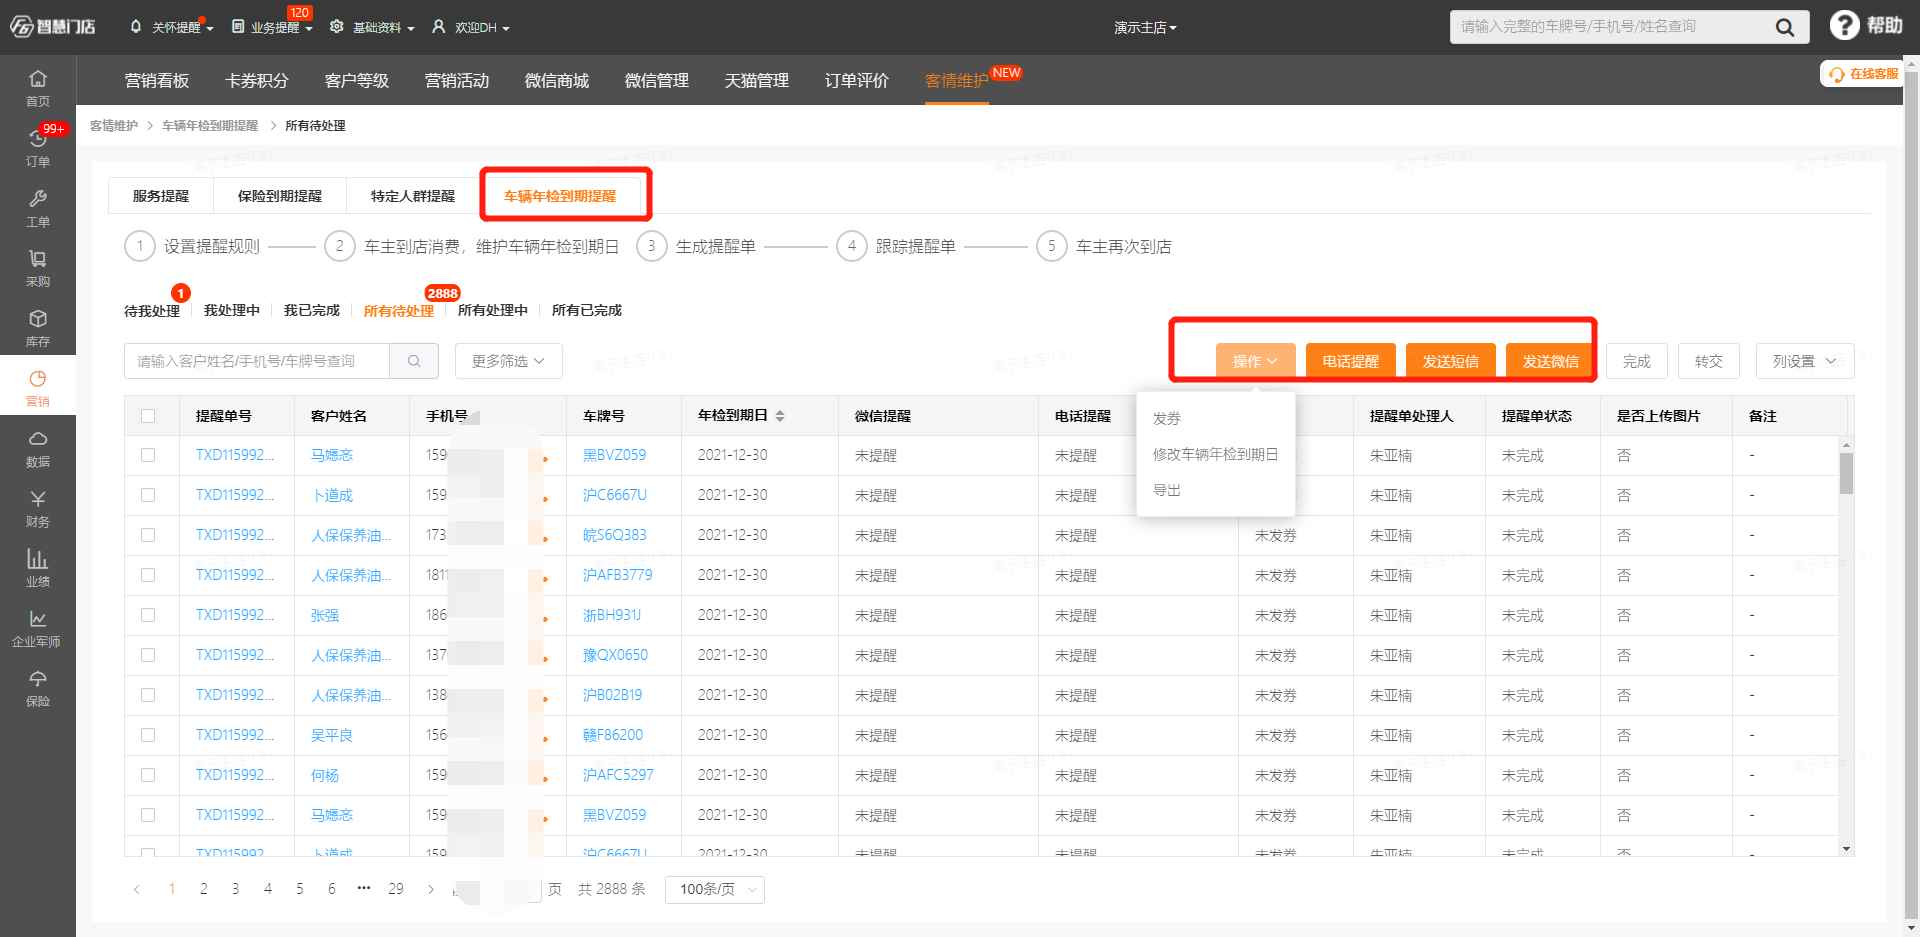This screenshot has height=937, width=1920.
Task: Open 在线客服 online support
Action: 1863,74
